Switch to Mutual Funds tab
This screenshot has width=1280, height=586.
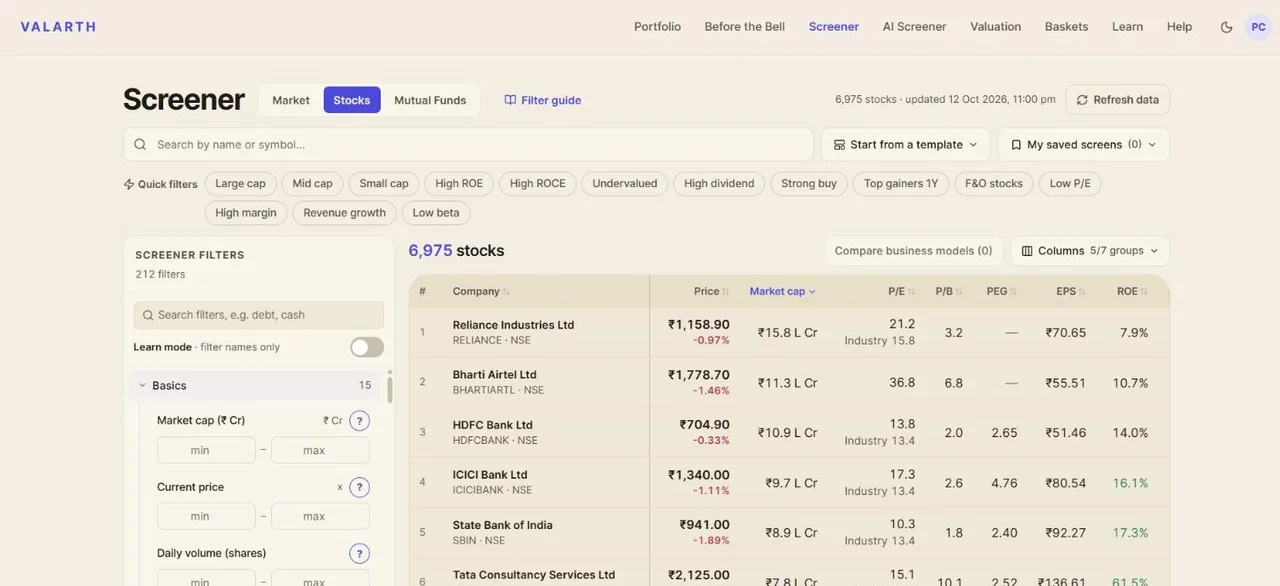tap(430, 100)
